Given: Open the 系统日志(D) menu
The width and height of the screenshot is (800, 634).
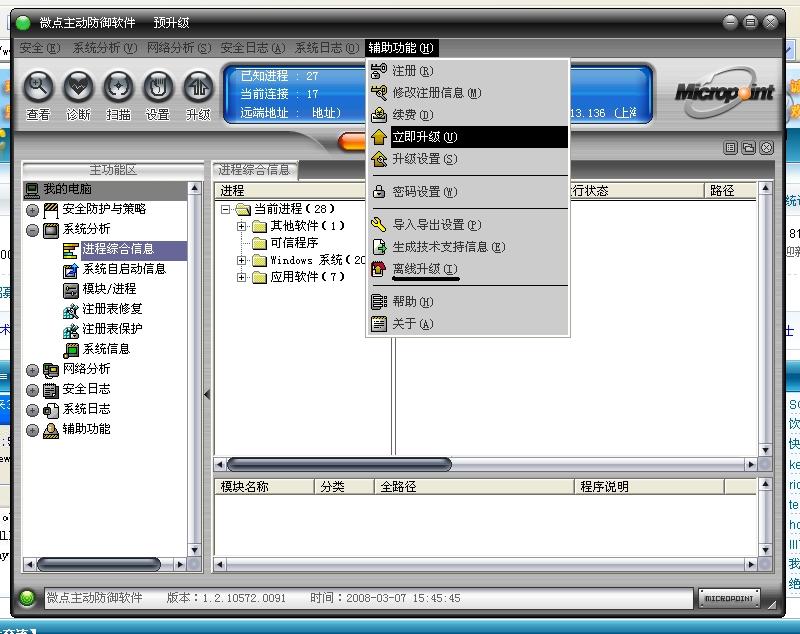Looking at the screenshot, I should (x=327, y=48).
